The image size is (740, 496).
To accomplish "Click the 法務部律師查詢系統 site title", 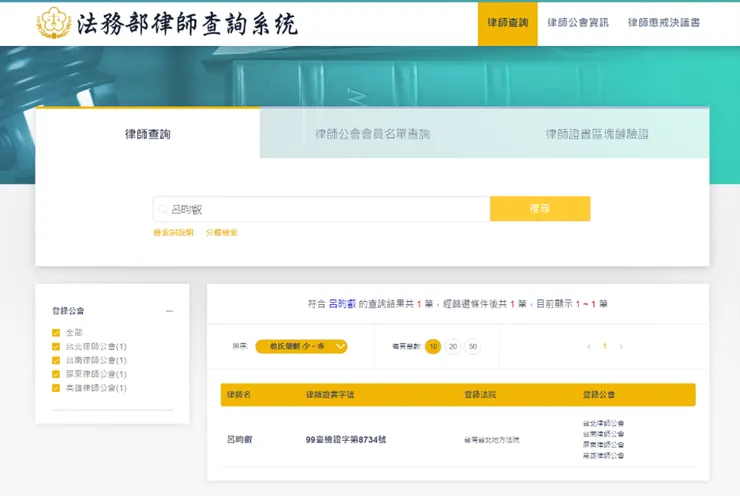I will click(x=187, y=24).
